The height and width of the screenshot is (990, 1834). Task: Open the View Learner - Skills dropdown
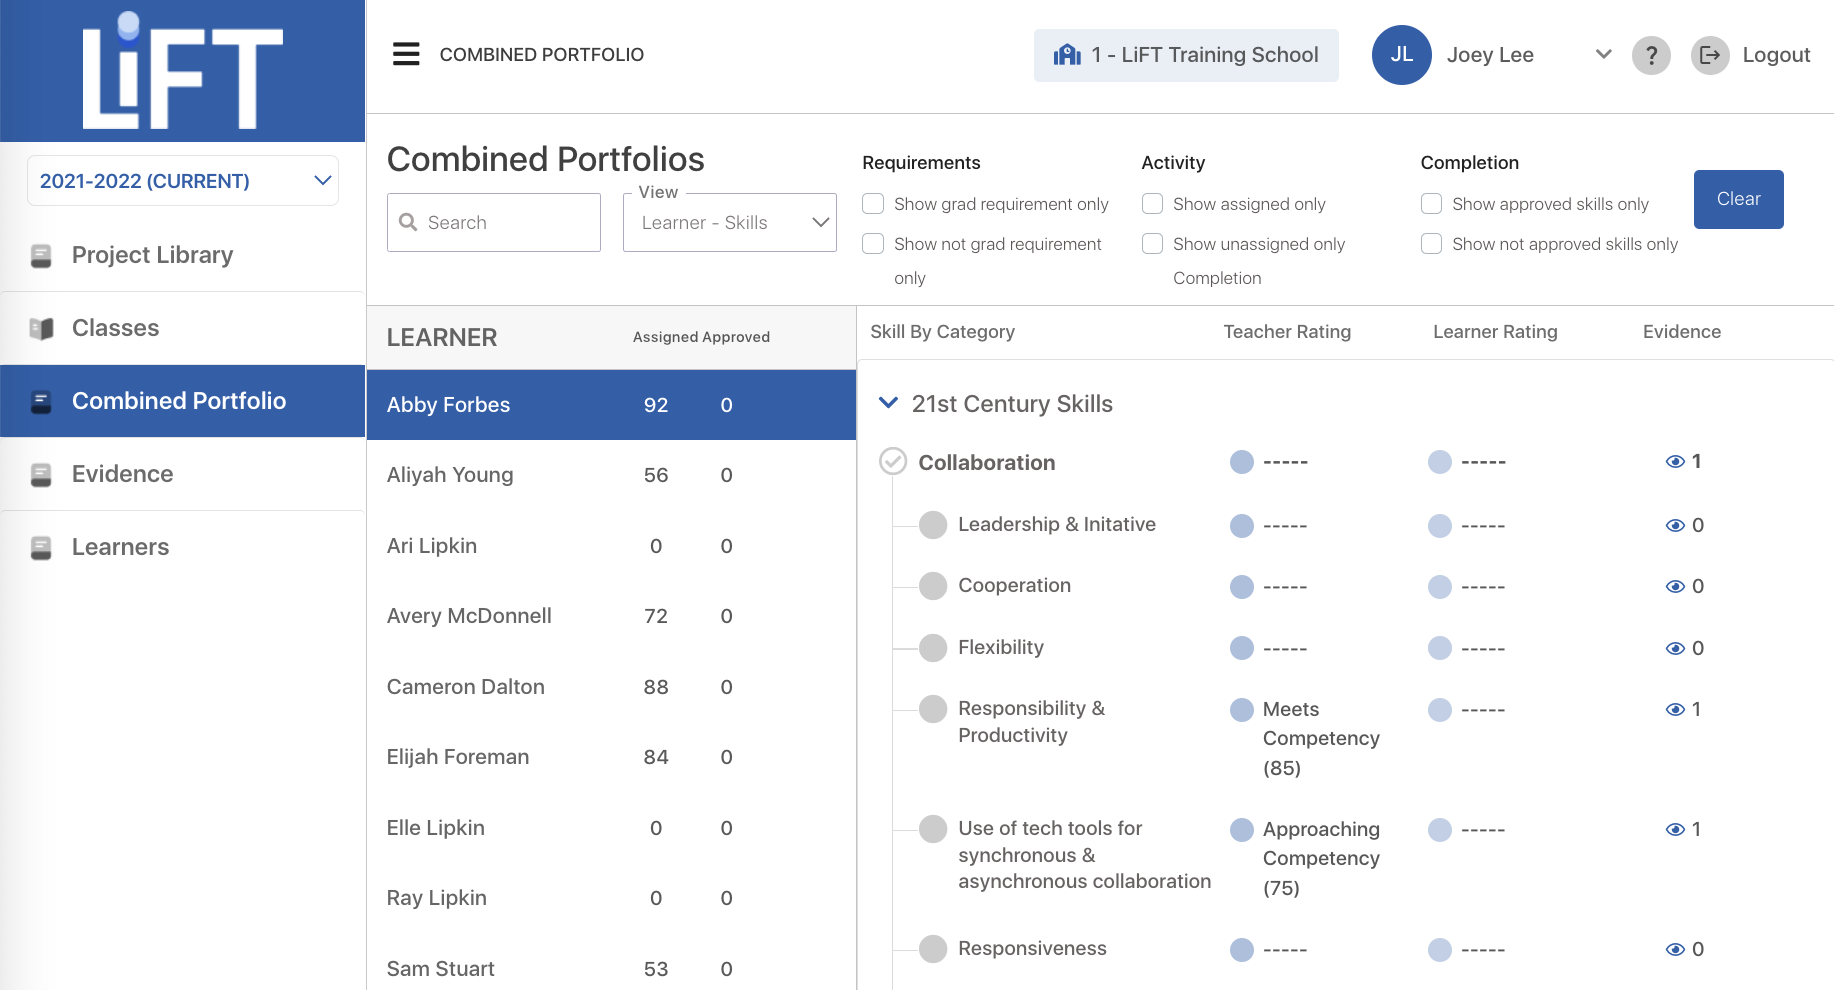tap(730, 222)
